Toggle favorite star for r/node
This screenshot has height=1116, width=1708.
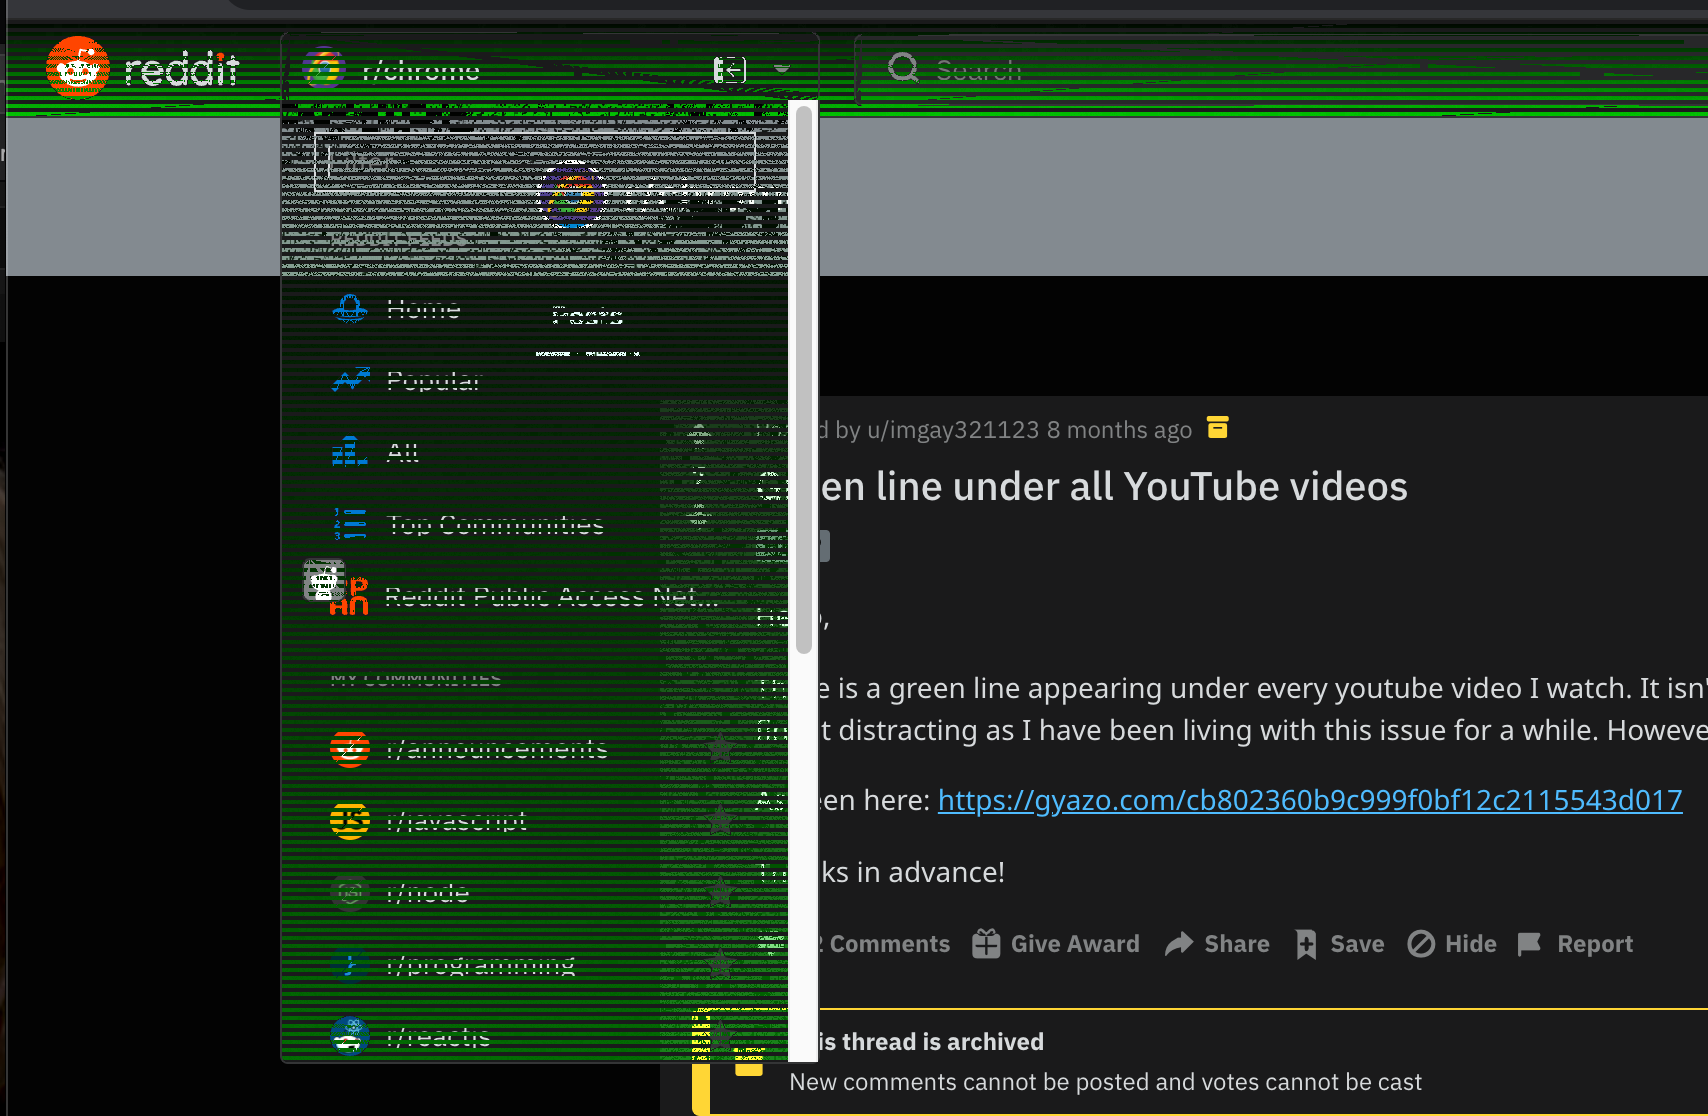(720, 892)
